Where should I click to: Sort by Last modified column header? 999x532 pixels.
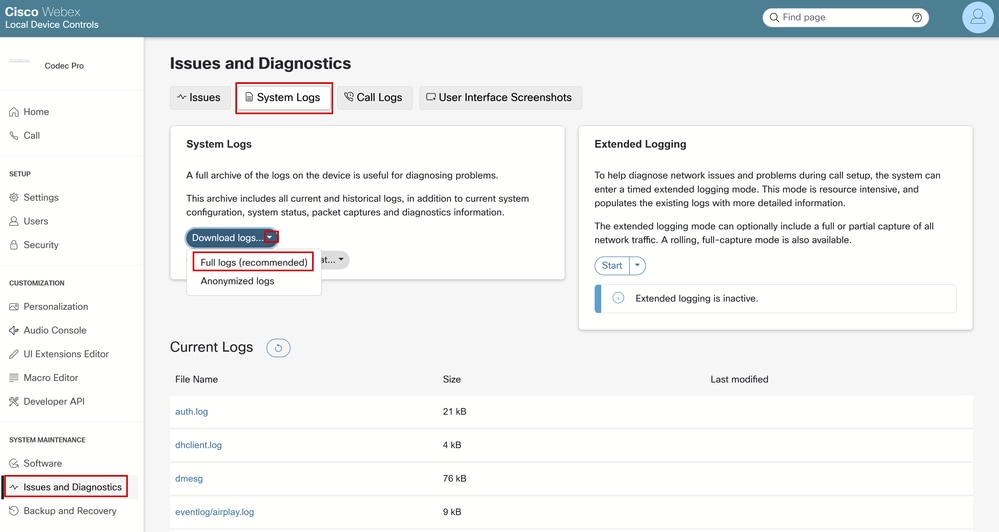[x=739, y=379]
